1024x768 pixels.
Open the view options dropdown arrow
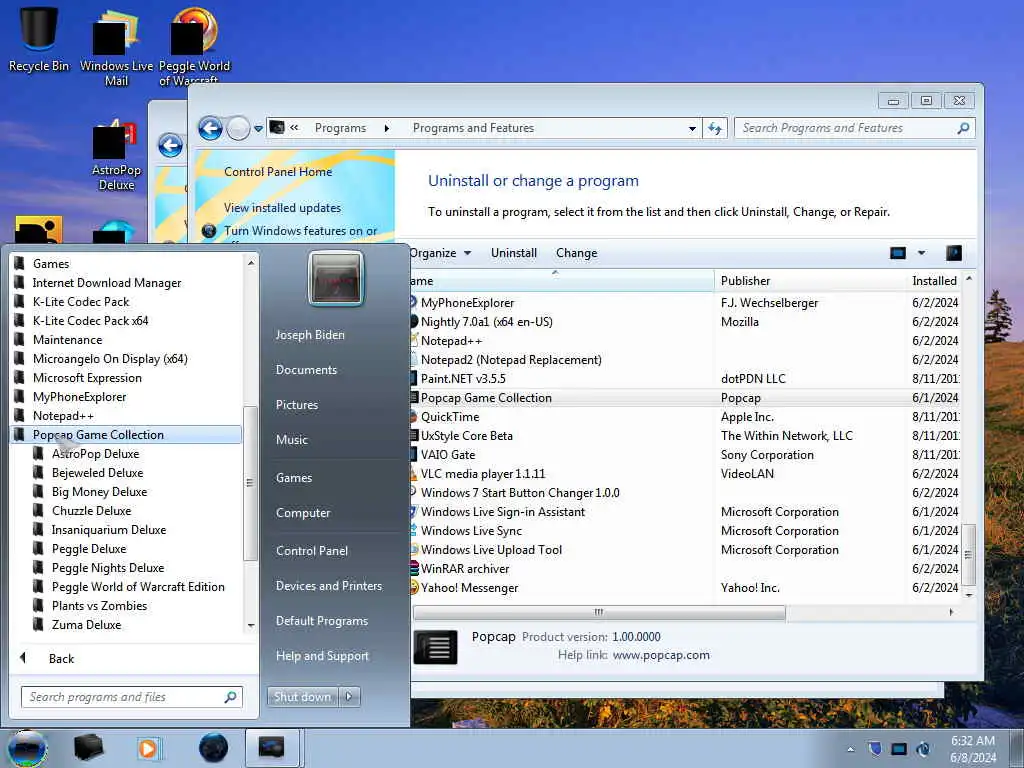pyautogui.click(x=921, y=253)
